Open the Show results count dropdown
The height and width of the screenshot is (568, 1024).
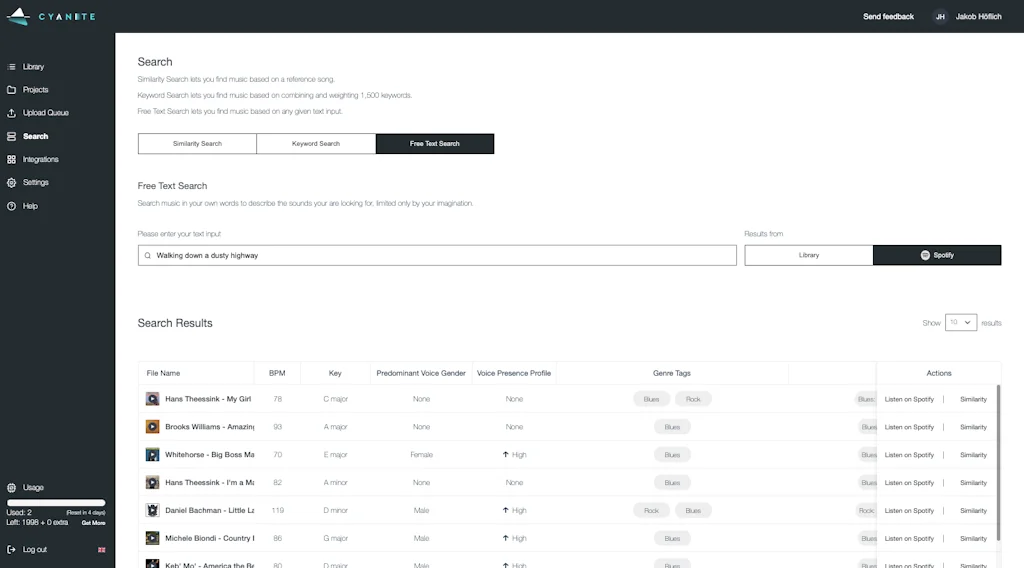point(960,323)
